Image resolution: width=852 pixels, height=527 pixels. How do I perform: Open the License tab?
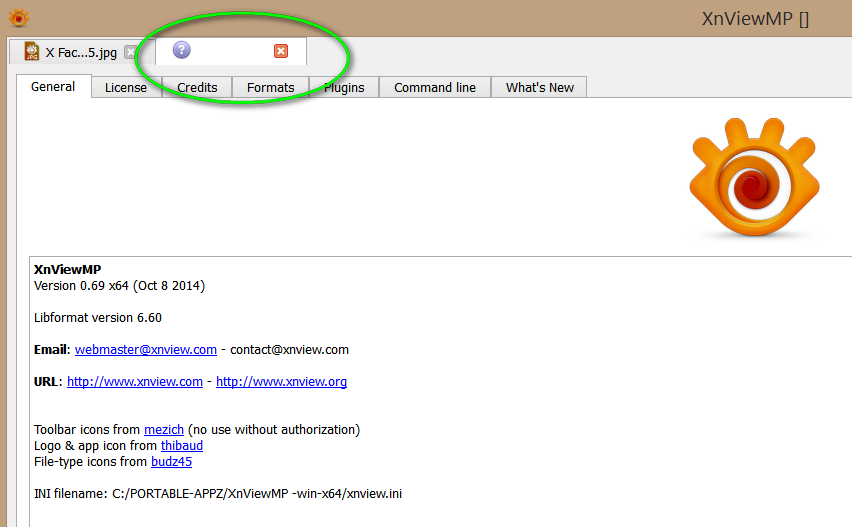click(126, 87)
